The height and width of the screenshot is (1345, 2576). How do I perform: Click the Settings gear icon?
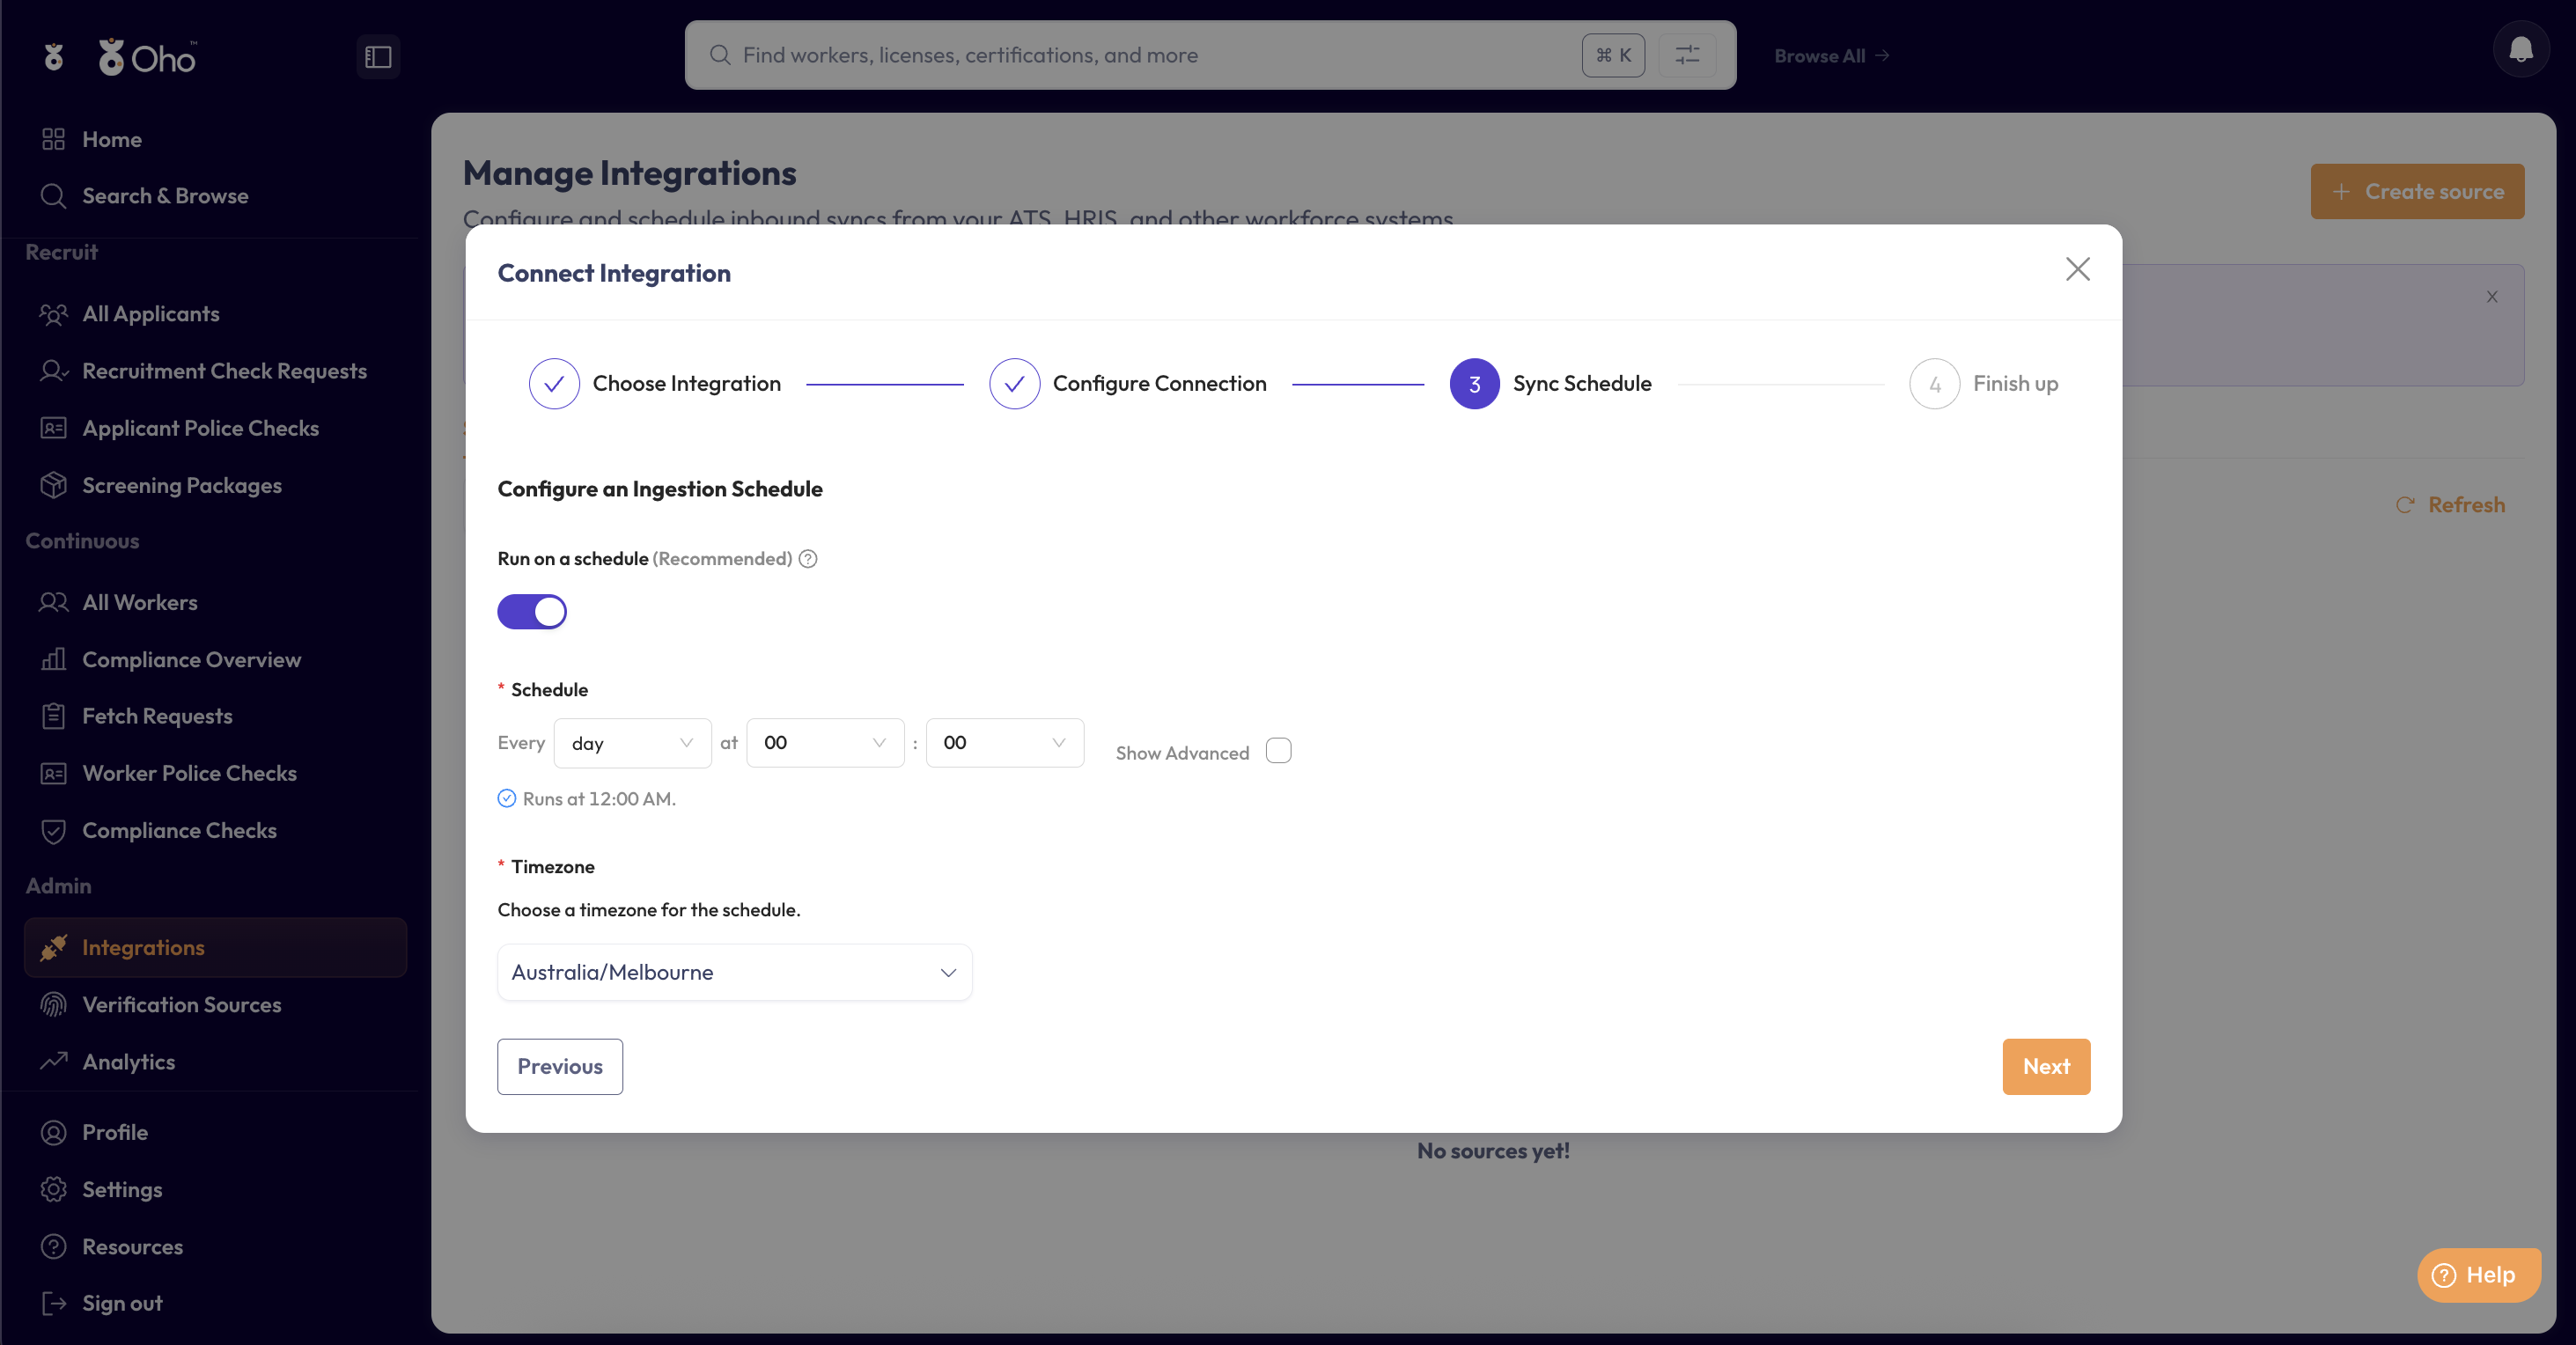[53, 1189]
